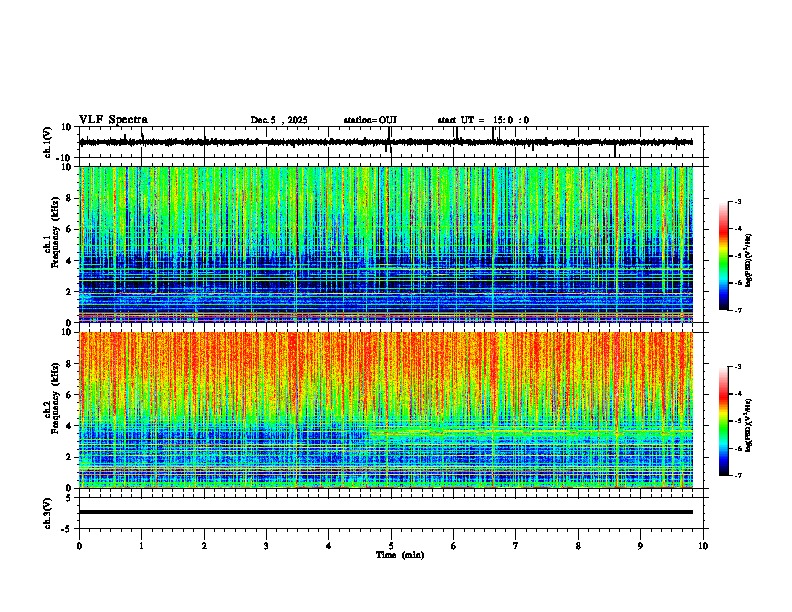Click time axis tick label "9"
Image resolution: width=792 pixels, height=612 pixels.
pyautogui.click(x=640, y=546)
